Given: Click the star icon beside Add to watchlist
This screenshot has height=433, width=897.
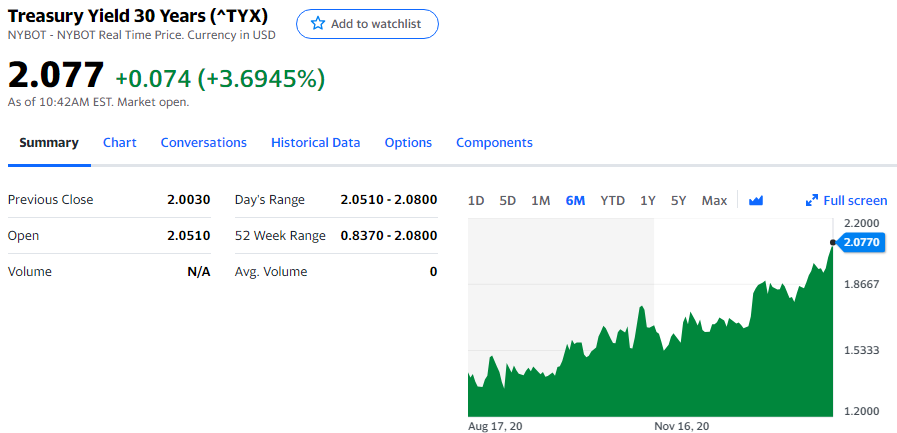Looking at the screenshot, I should (x=318, y=24).
